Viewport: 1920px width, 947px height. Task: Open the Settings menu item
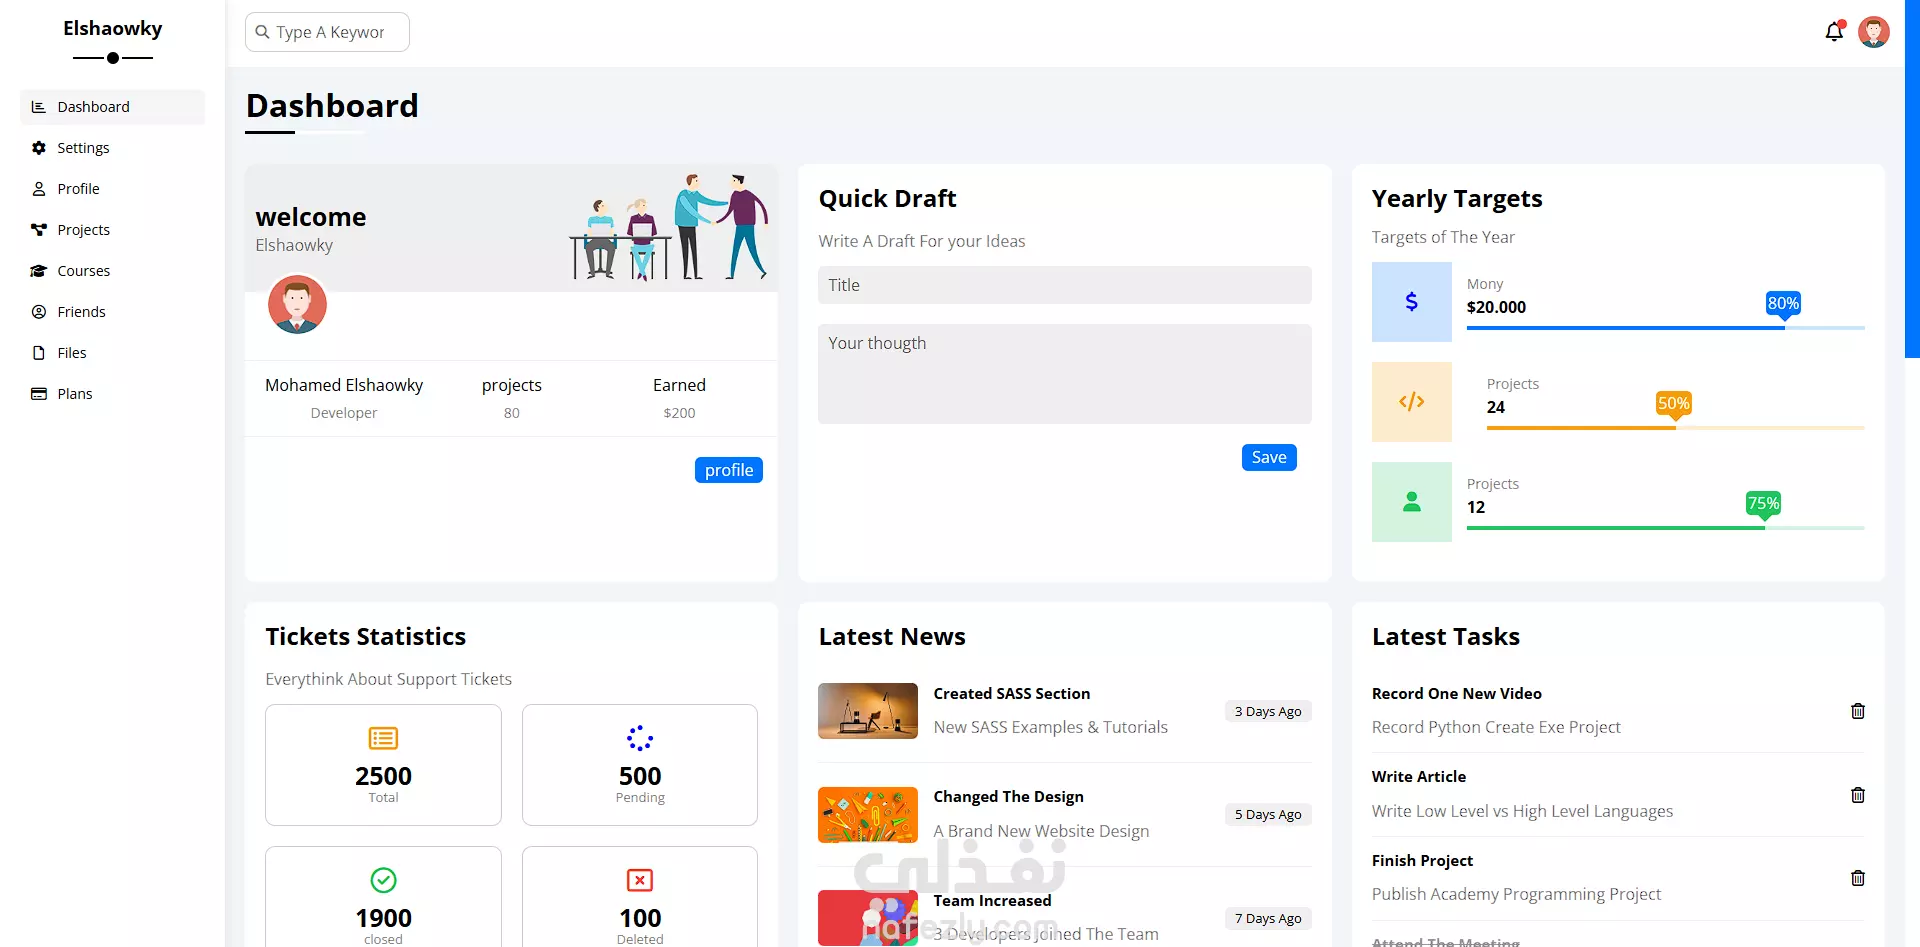pos(112,148)
